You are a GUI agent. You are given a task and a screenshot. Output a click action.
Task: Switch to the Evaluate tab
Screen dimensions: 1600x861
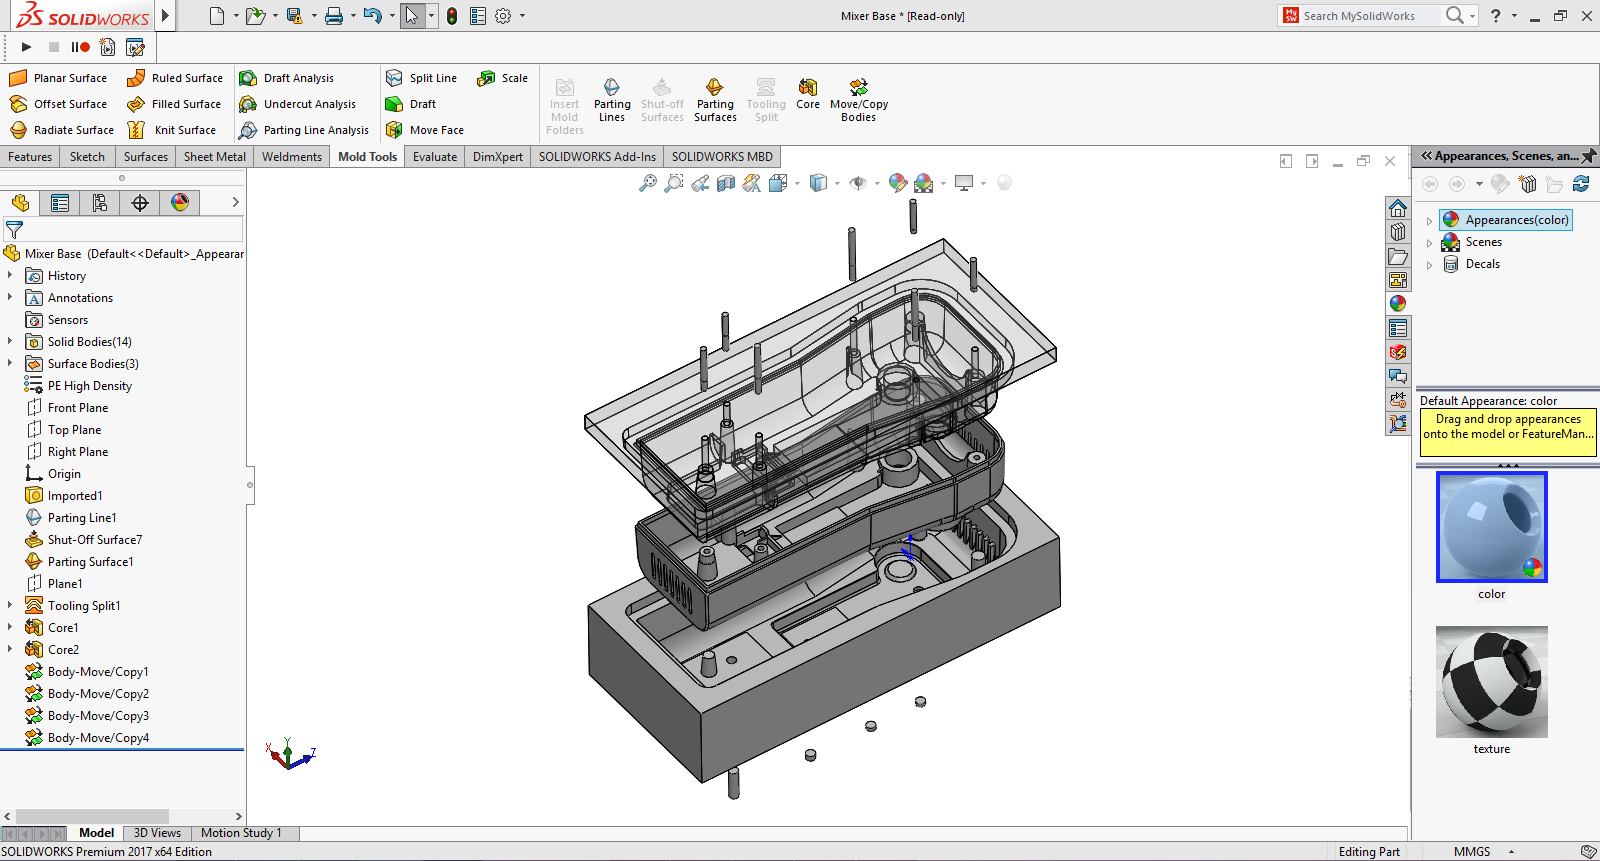click(435, 157)
